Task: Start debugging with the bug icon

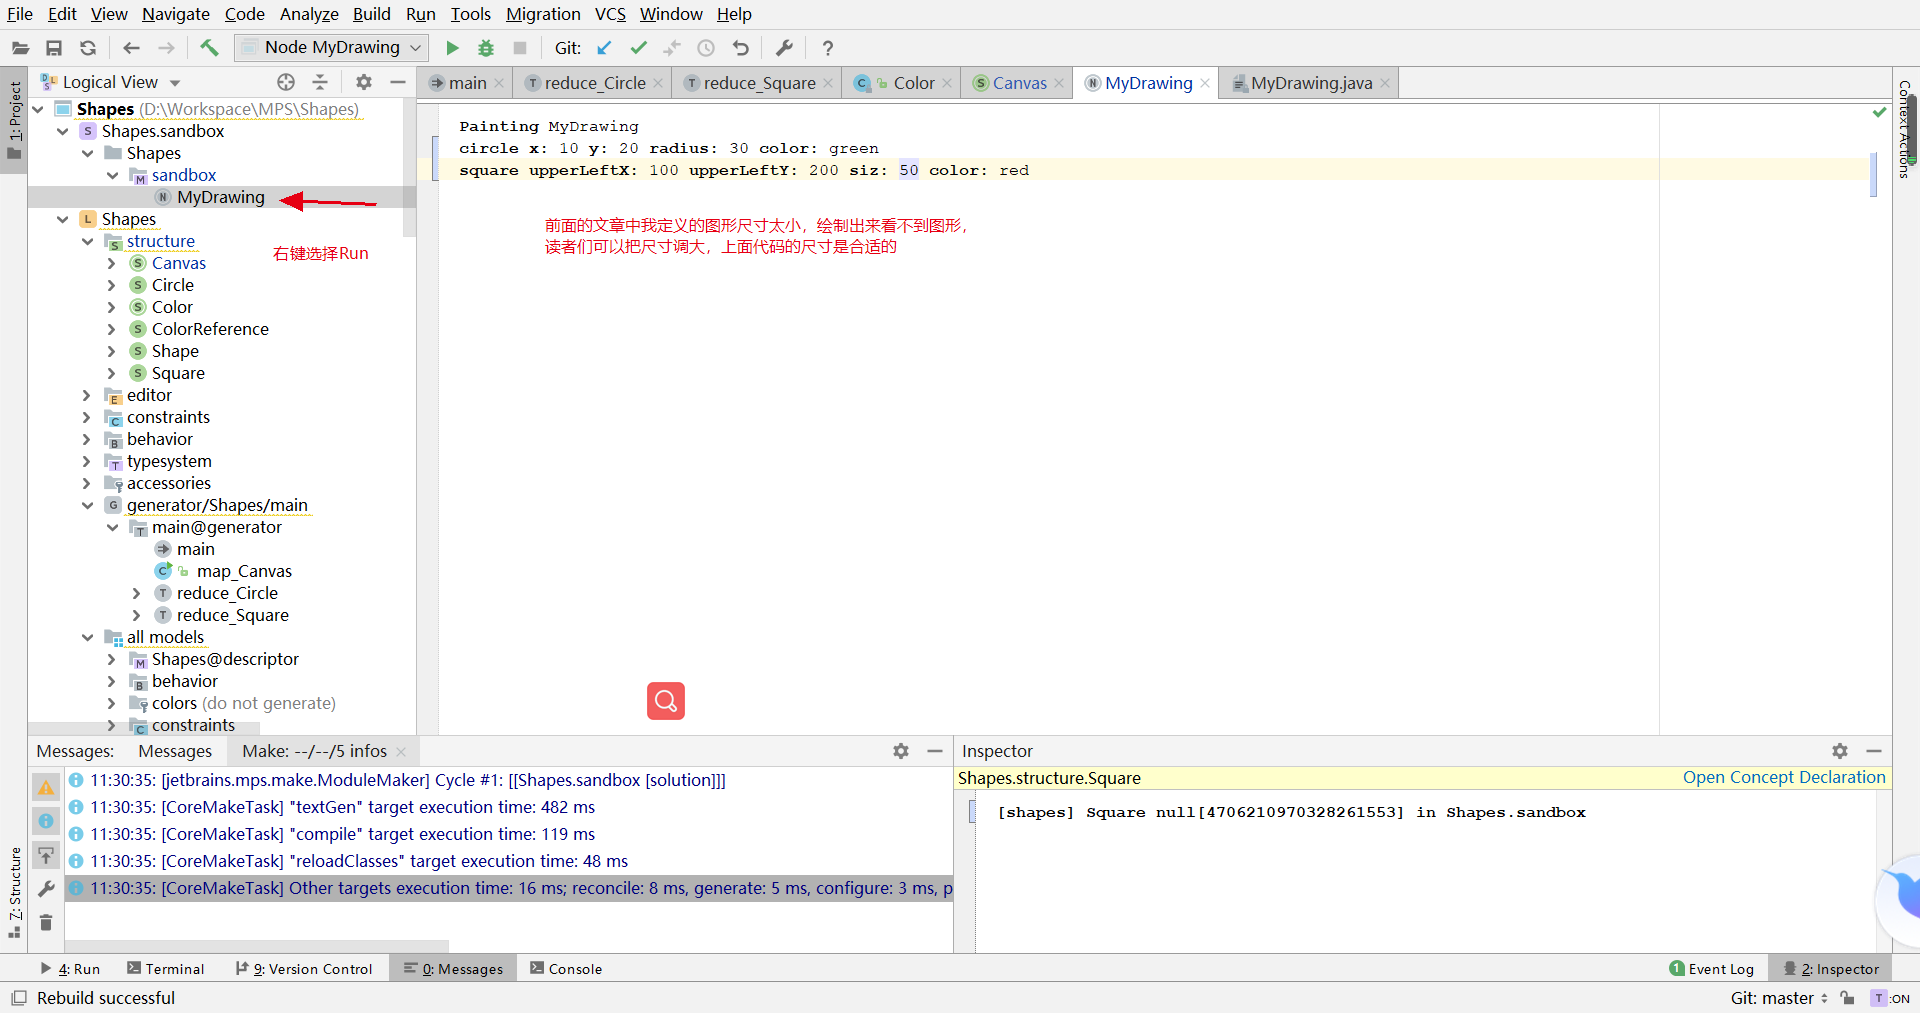Action: 485,47
